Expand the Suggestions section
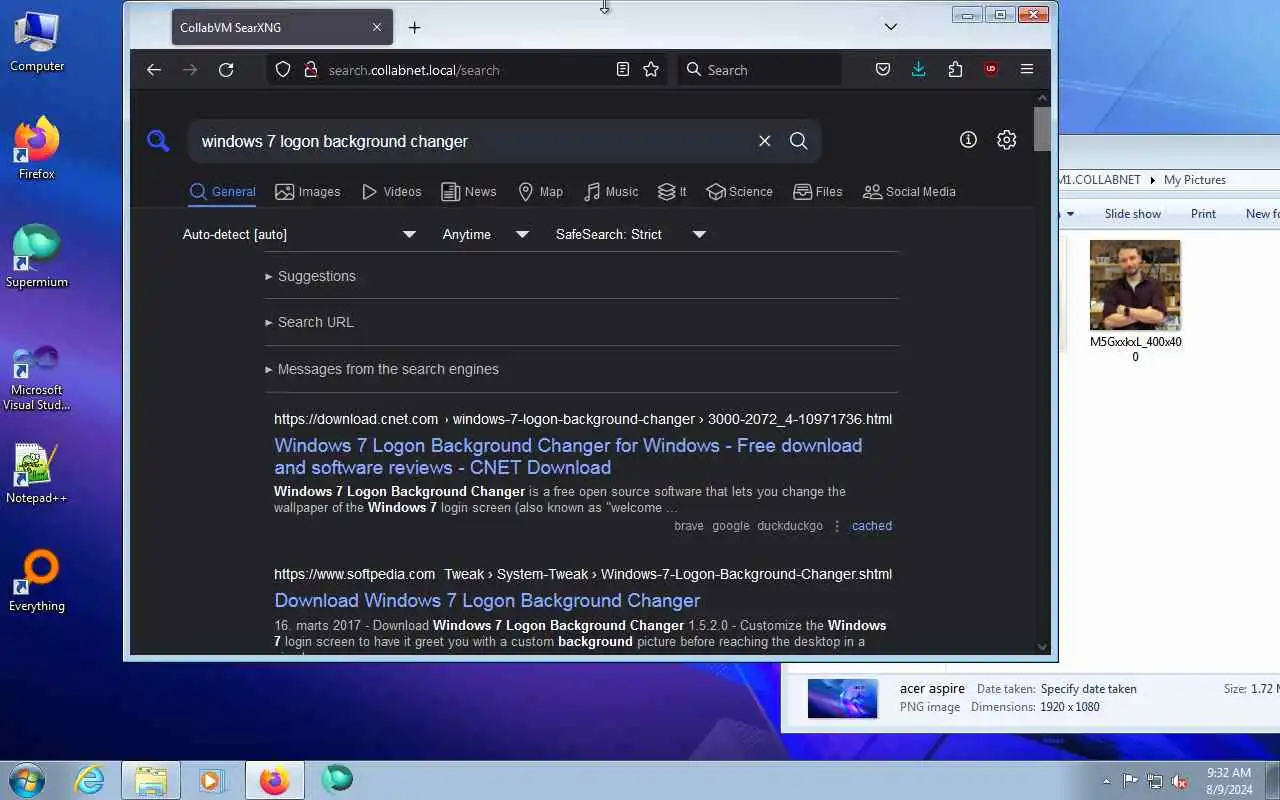The image size is (1280, 800). click(311, 276)
